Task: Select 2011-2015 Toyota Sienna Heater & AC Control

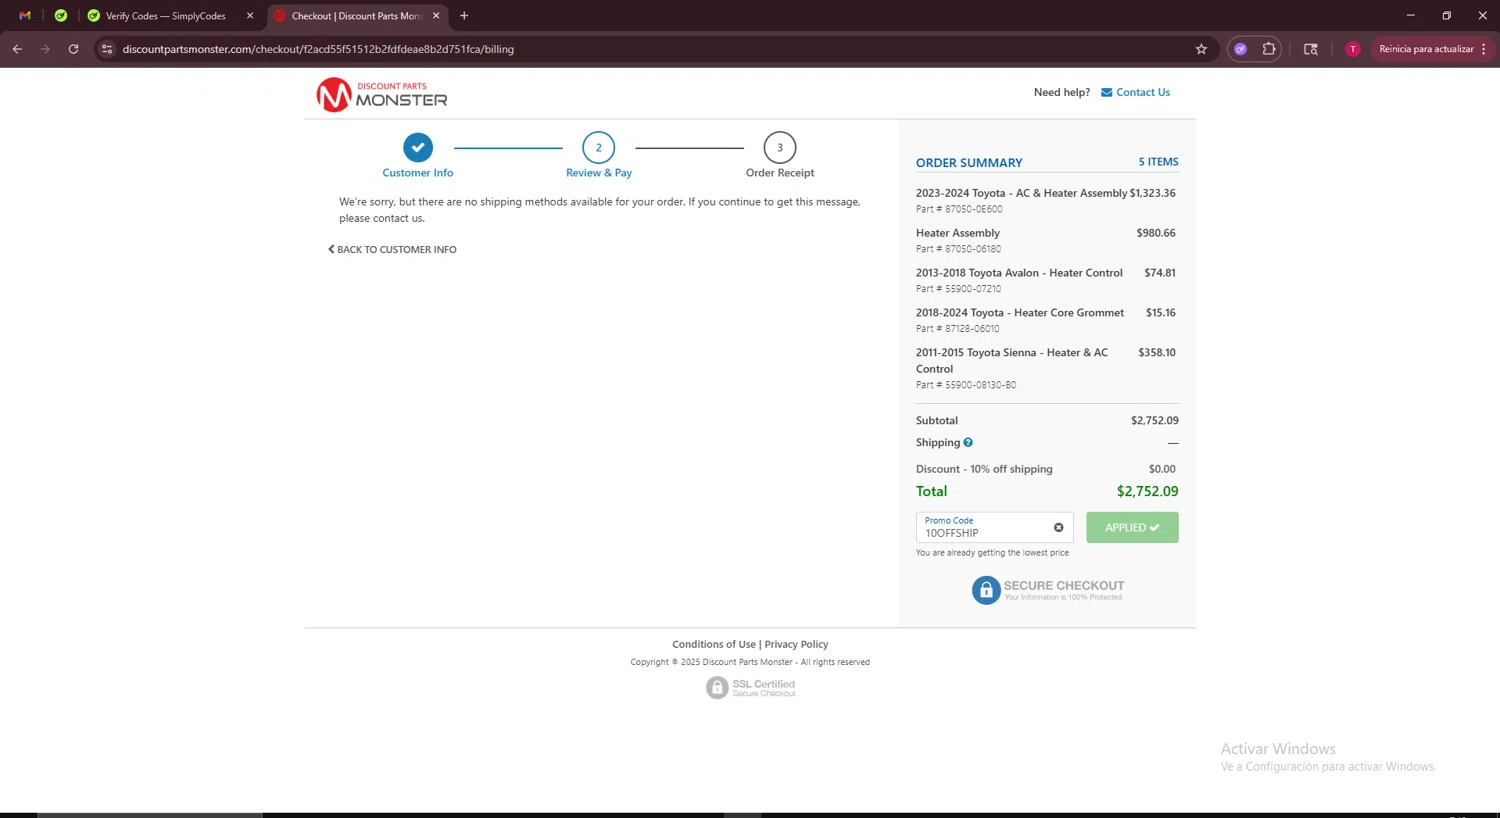Action: [1012, 360]
